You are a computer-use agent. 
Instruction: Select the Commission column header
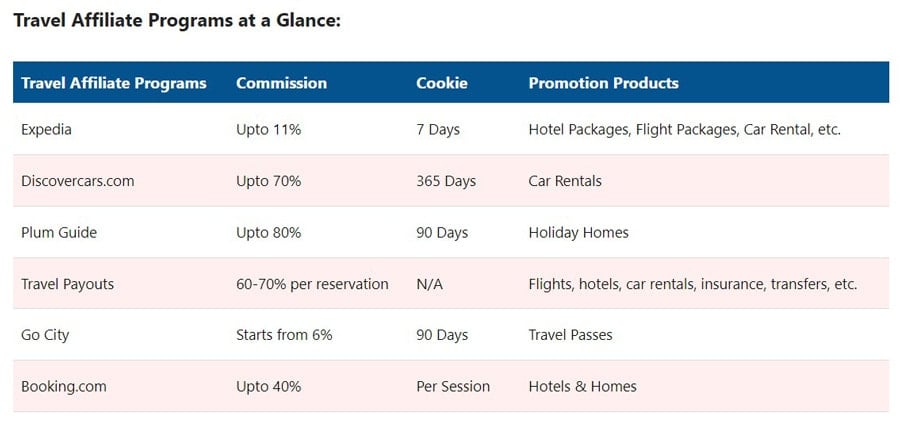tap(281, 83)
